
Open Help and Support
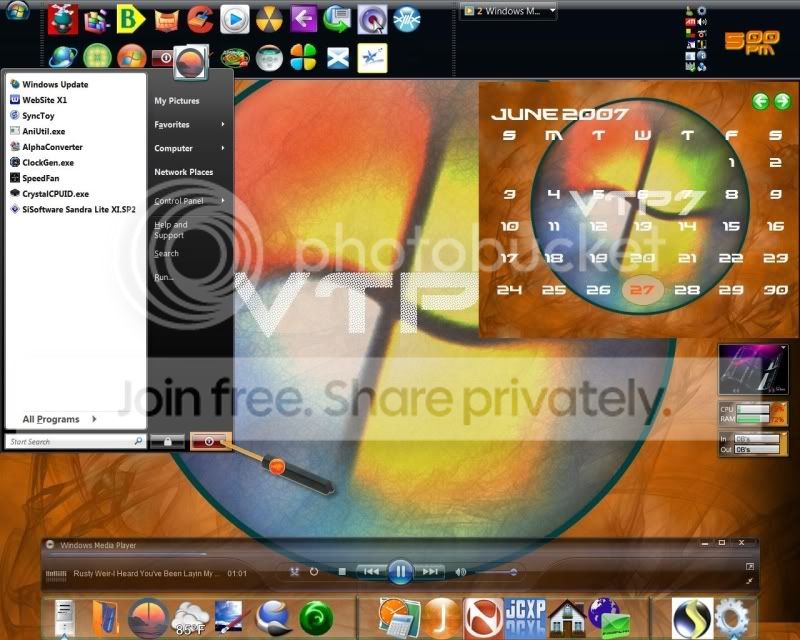[171, 230]
